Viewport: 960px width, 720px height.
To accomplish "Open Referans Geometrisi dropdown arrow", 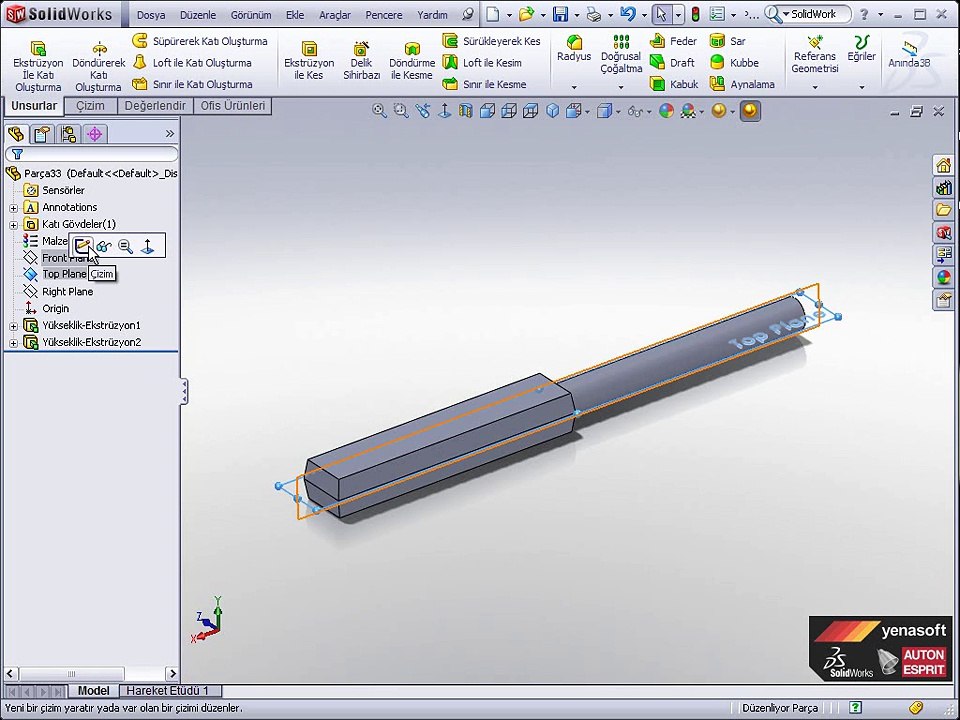I will point(815,88).
